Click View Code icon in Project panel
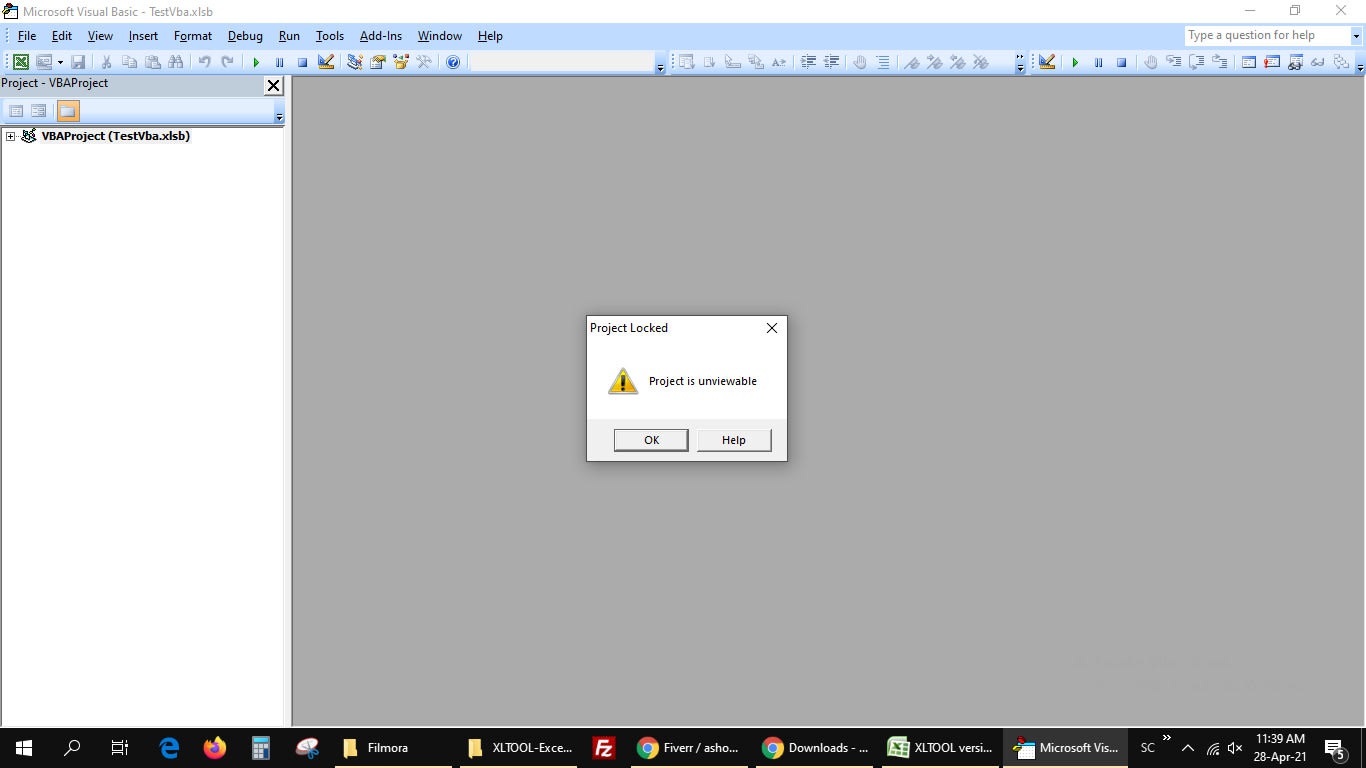This screenshot has height=768, width=1366. coord(16,111)
